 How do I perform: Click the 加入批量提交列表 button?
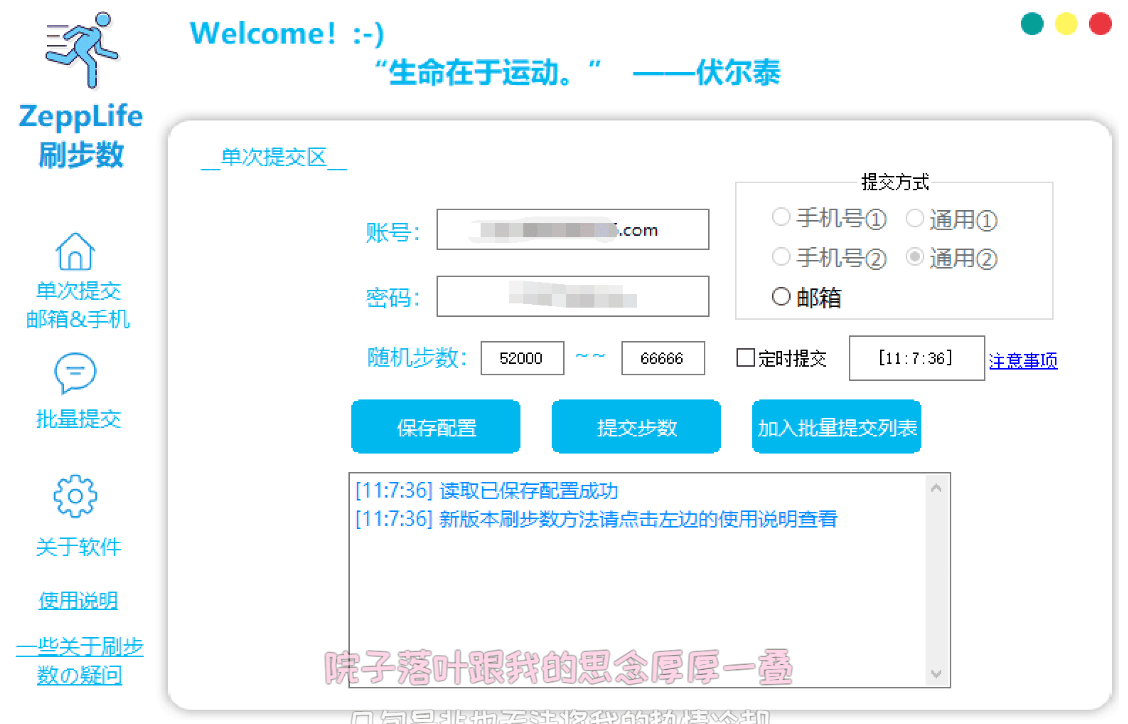[836, 426]
